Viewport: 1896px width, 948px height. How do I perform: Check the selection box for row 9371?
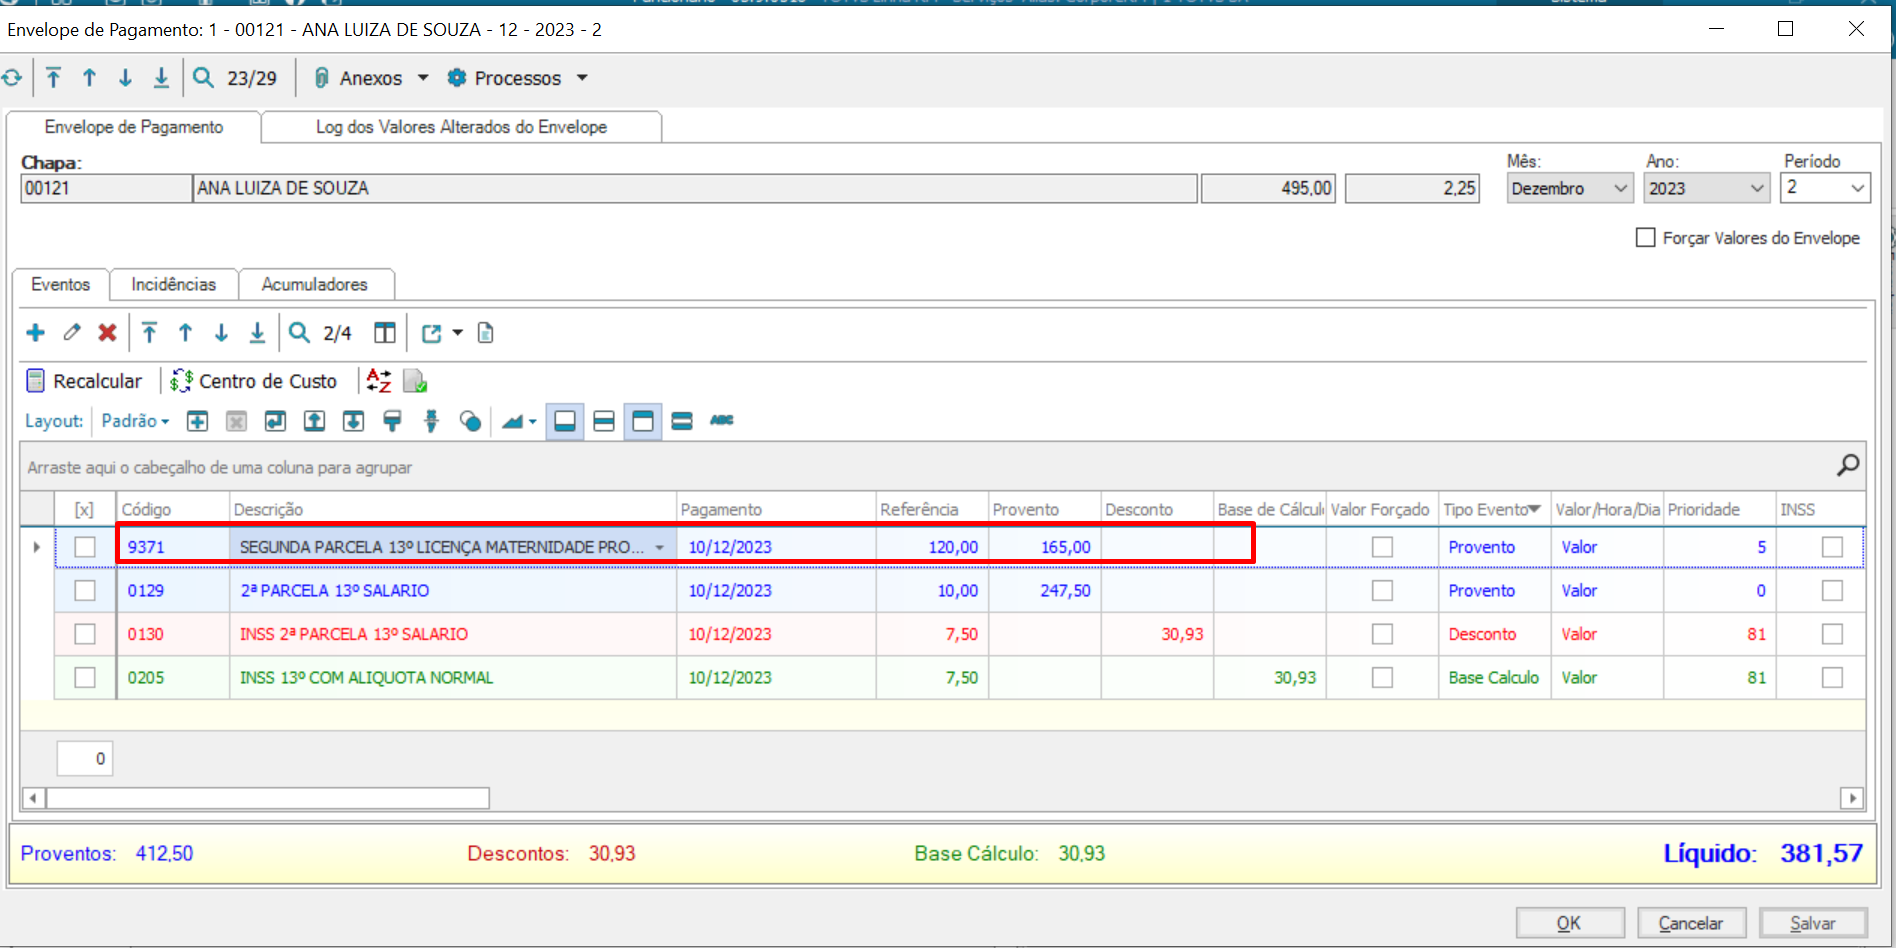pos(85,547)
